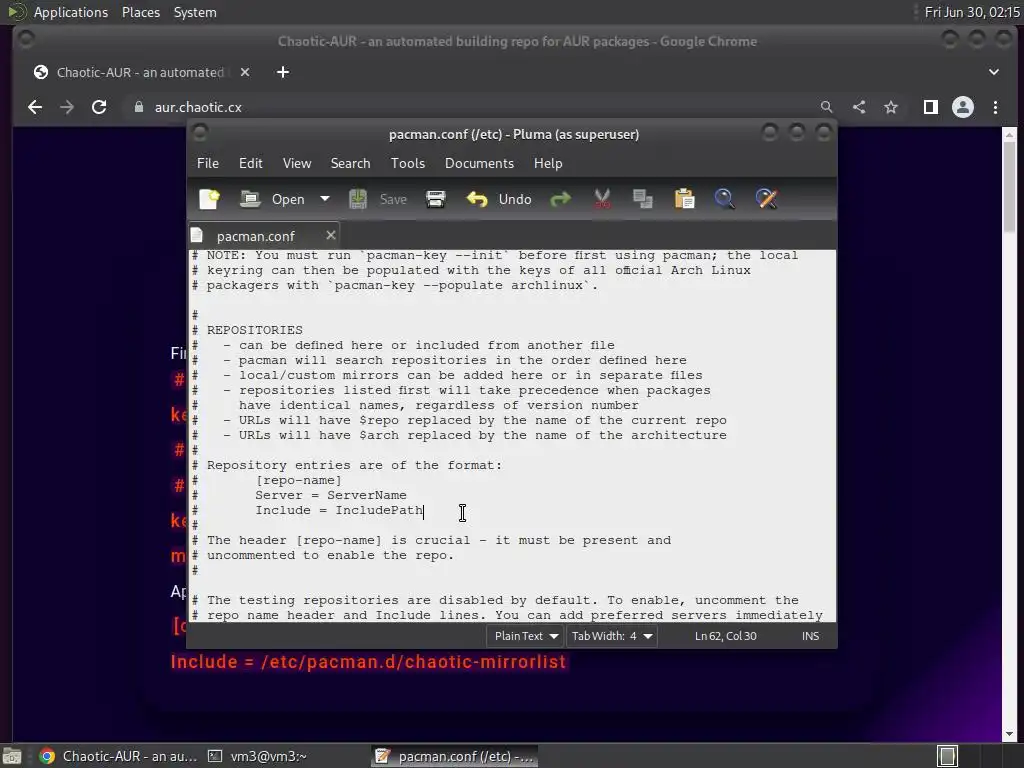Click the zoom magnifier in Chrome's address bar
This screenshot has height=768, width=1024.
826,107
